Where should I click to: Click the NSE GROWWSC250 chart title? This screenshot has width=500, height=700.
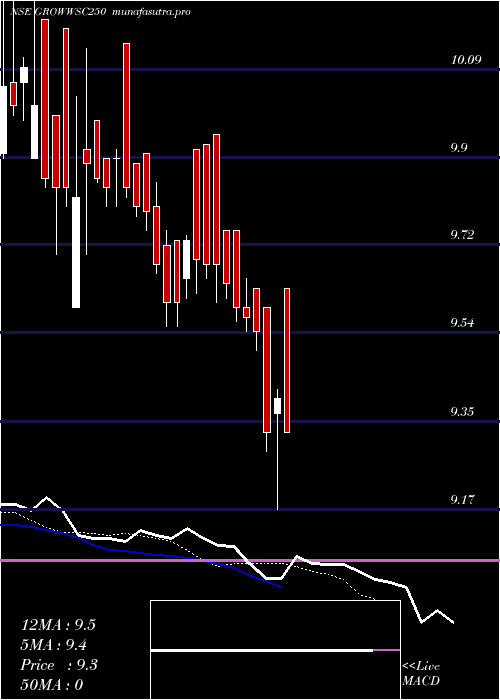(58, 12)
